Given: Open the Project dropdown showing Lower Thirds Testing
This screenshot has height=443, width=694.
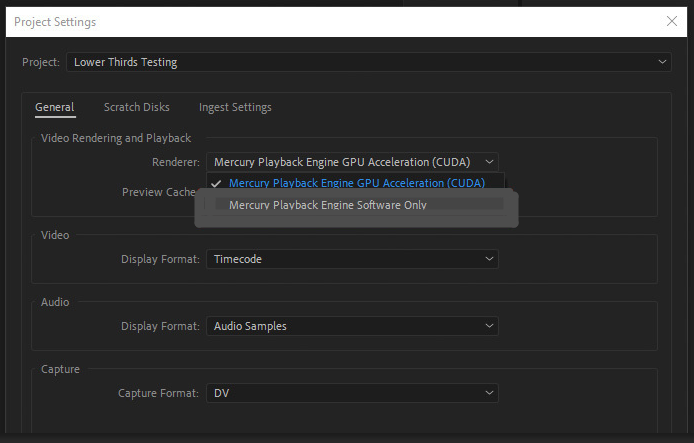Looking at the screenshot, I should [369, 62].
